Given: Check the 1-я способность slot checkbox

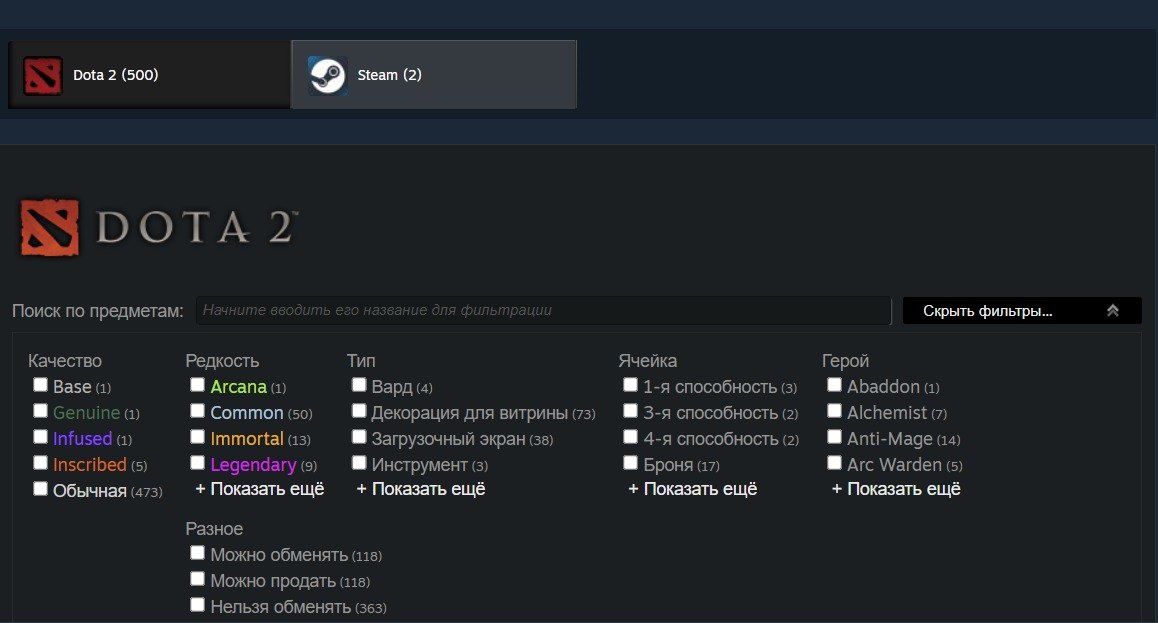Looking at the screenshot, I should 630,385.
